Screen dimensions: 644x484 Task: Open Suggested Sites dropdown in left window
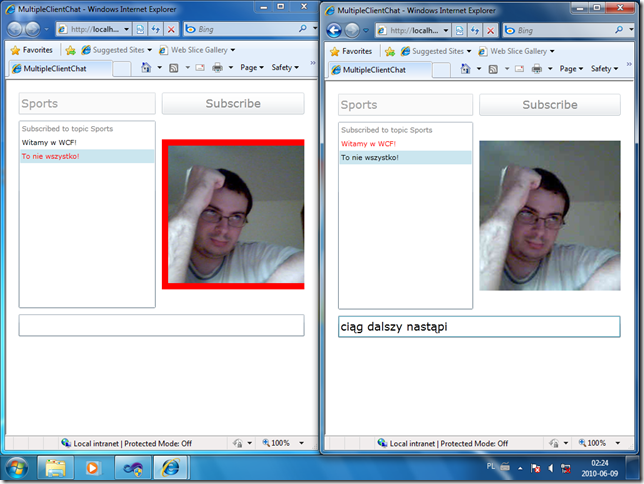[x=117, y=50]
